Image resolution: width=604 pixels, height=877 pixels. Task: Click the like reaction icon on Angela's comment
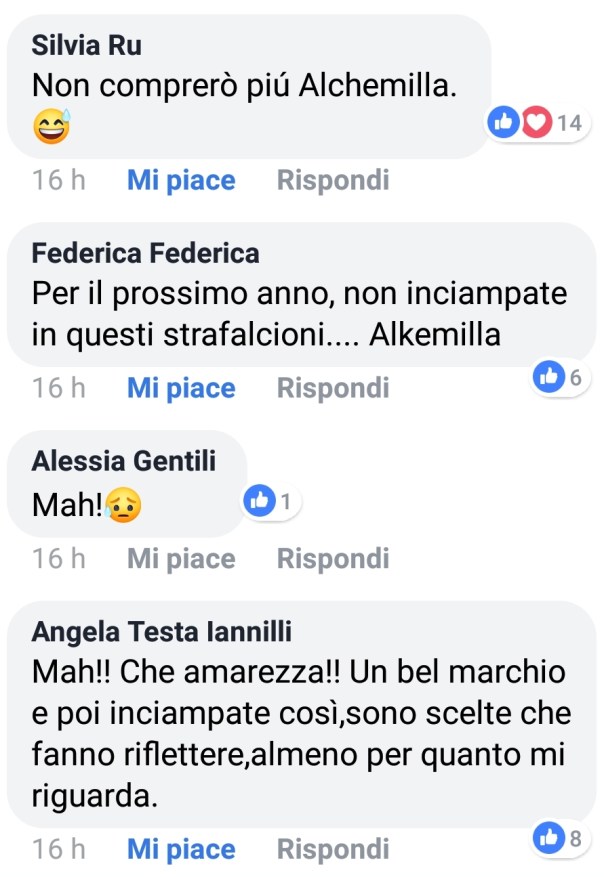pos(549,838)
